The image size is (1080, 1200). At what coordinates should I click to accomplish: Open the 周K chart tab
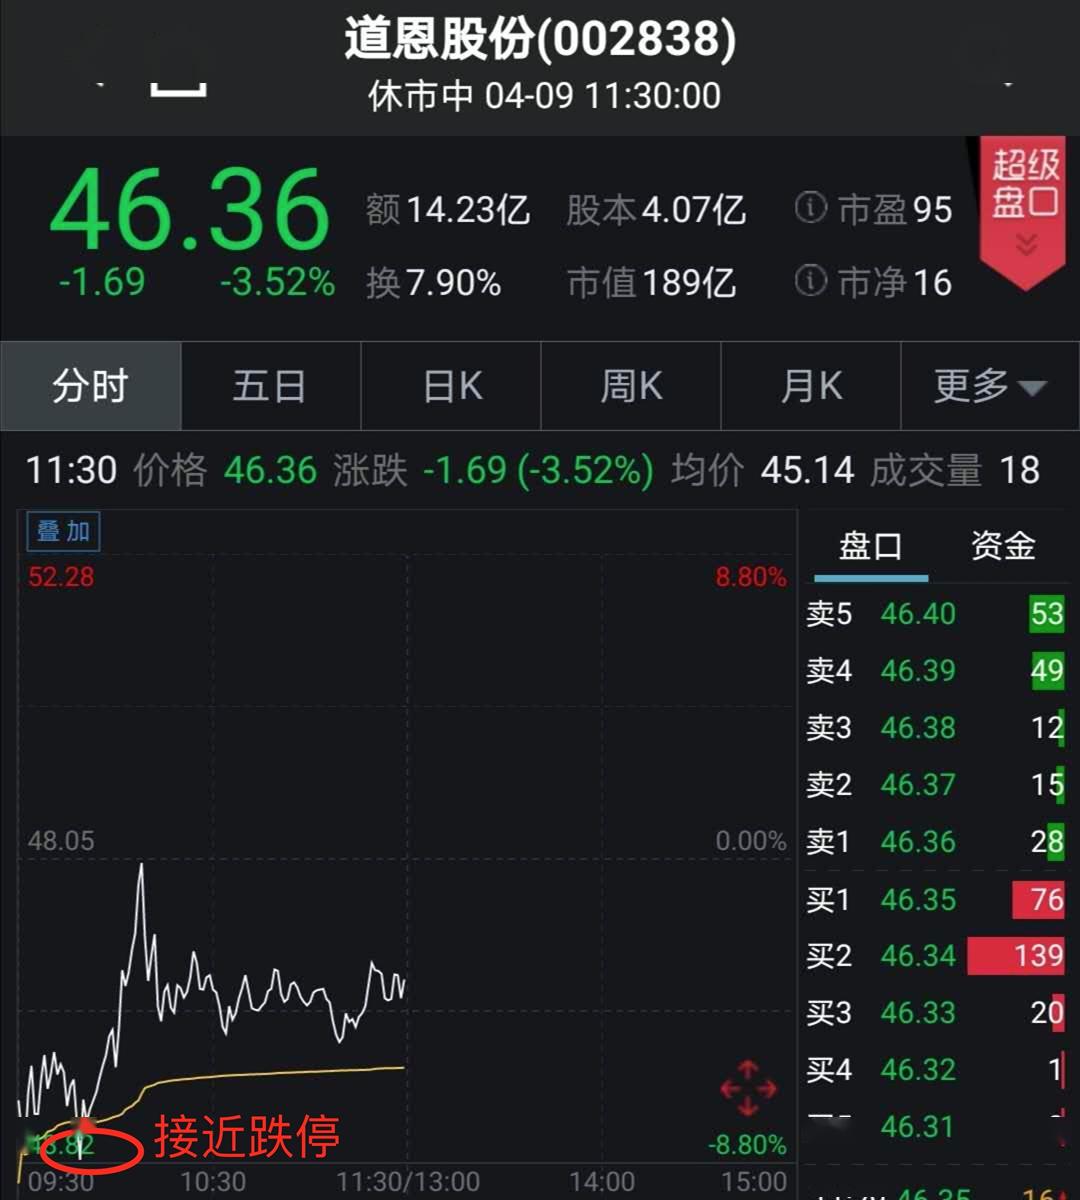[x=631, y=386]
